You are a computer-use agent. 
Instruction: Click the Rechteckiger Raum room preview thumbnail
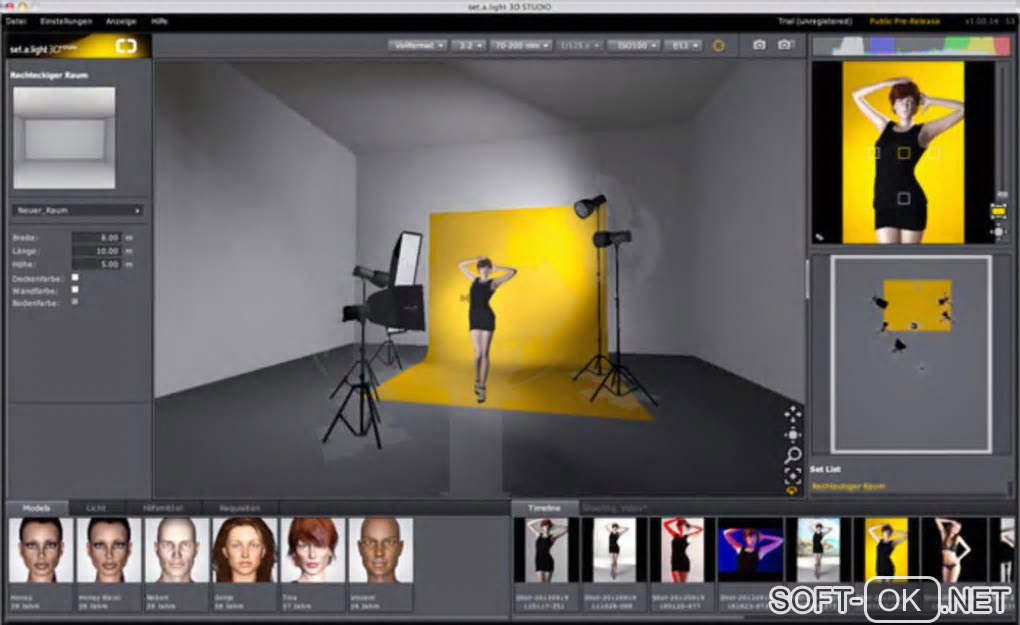[x=64, y=138]
